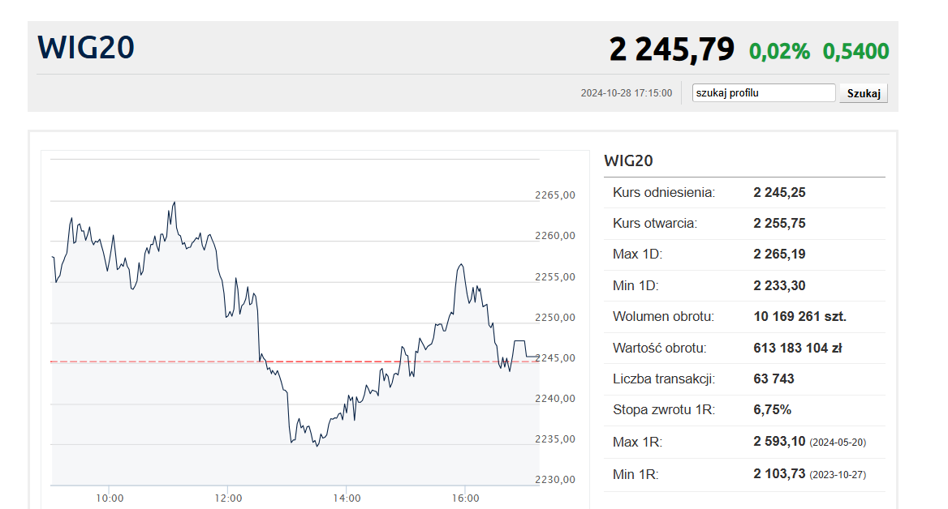Click the Min 1D value 2 233,30
This screenshot has height=509, width=948.
[x=779, y=285]
